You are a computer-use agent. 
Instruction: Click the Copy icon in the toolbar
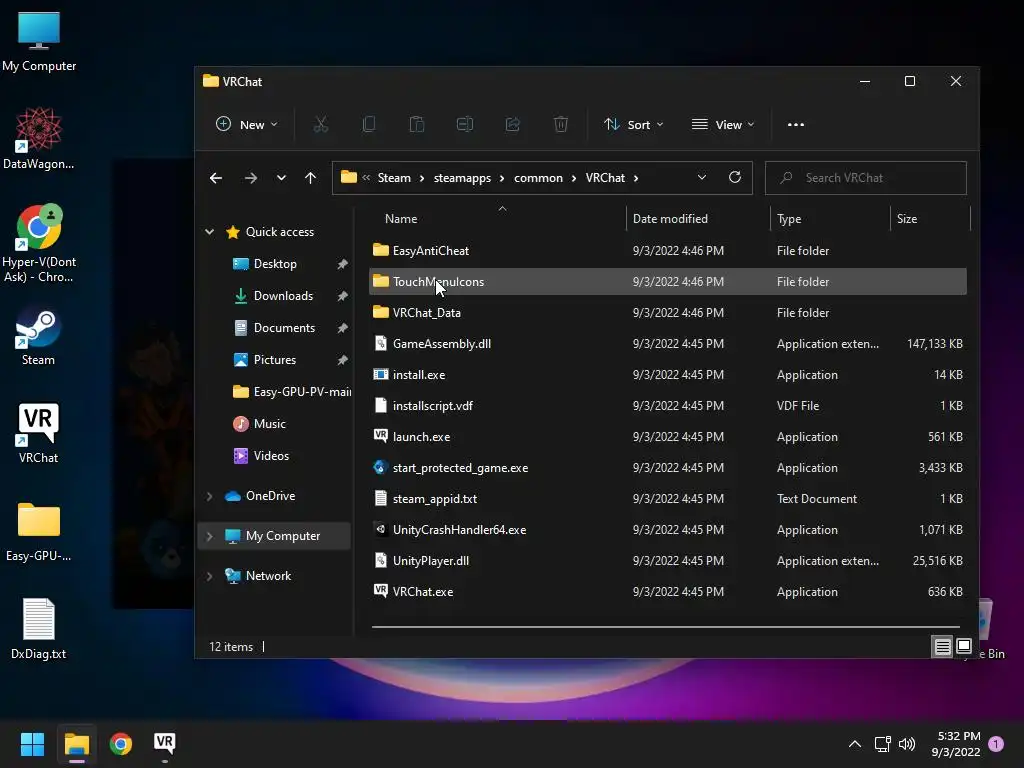pyautogui.click(x=369, y=124)
